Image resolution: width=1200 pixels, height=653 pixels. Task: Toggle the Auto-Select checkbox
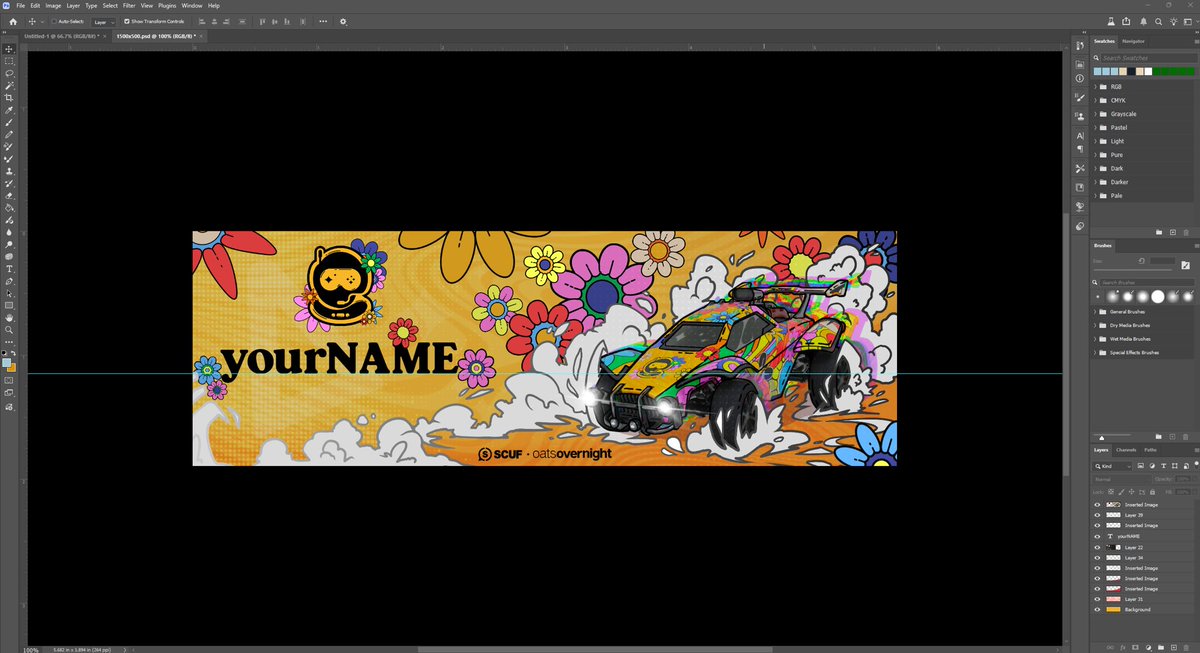(x=53, y=21)
